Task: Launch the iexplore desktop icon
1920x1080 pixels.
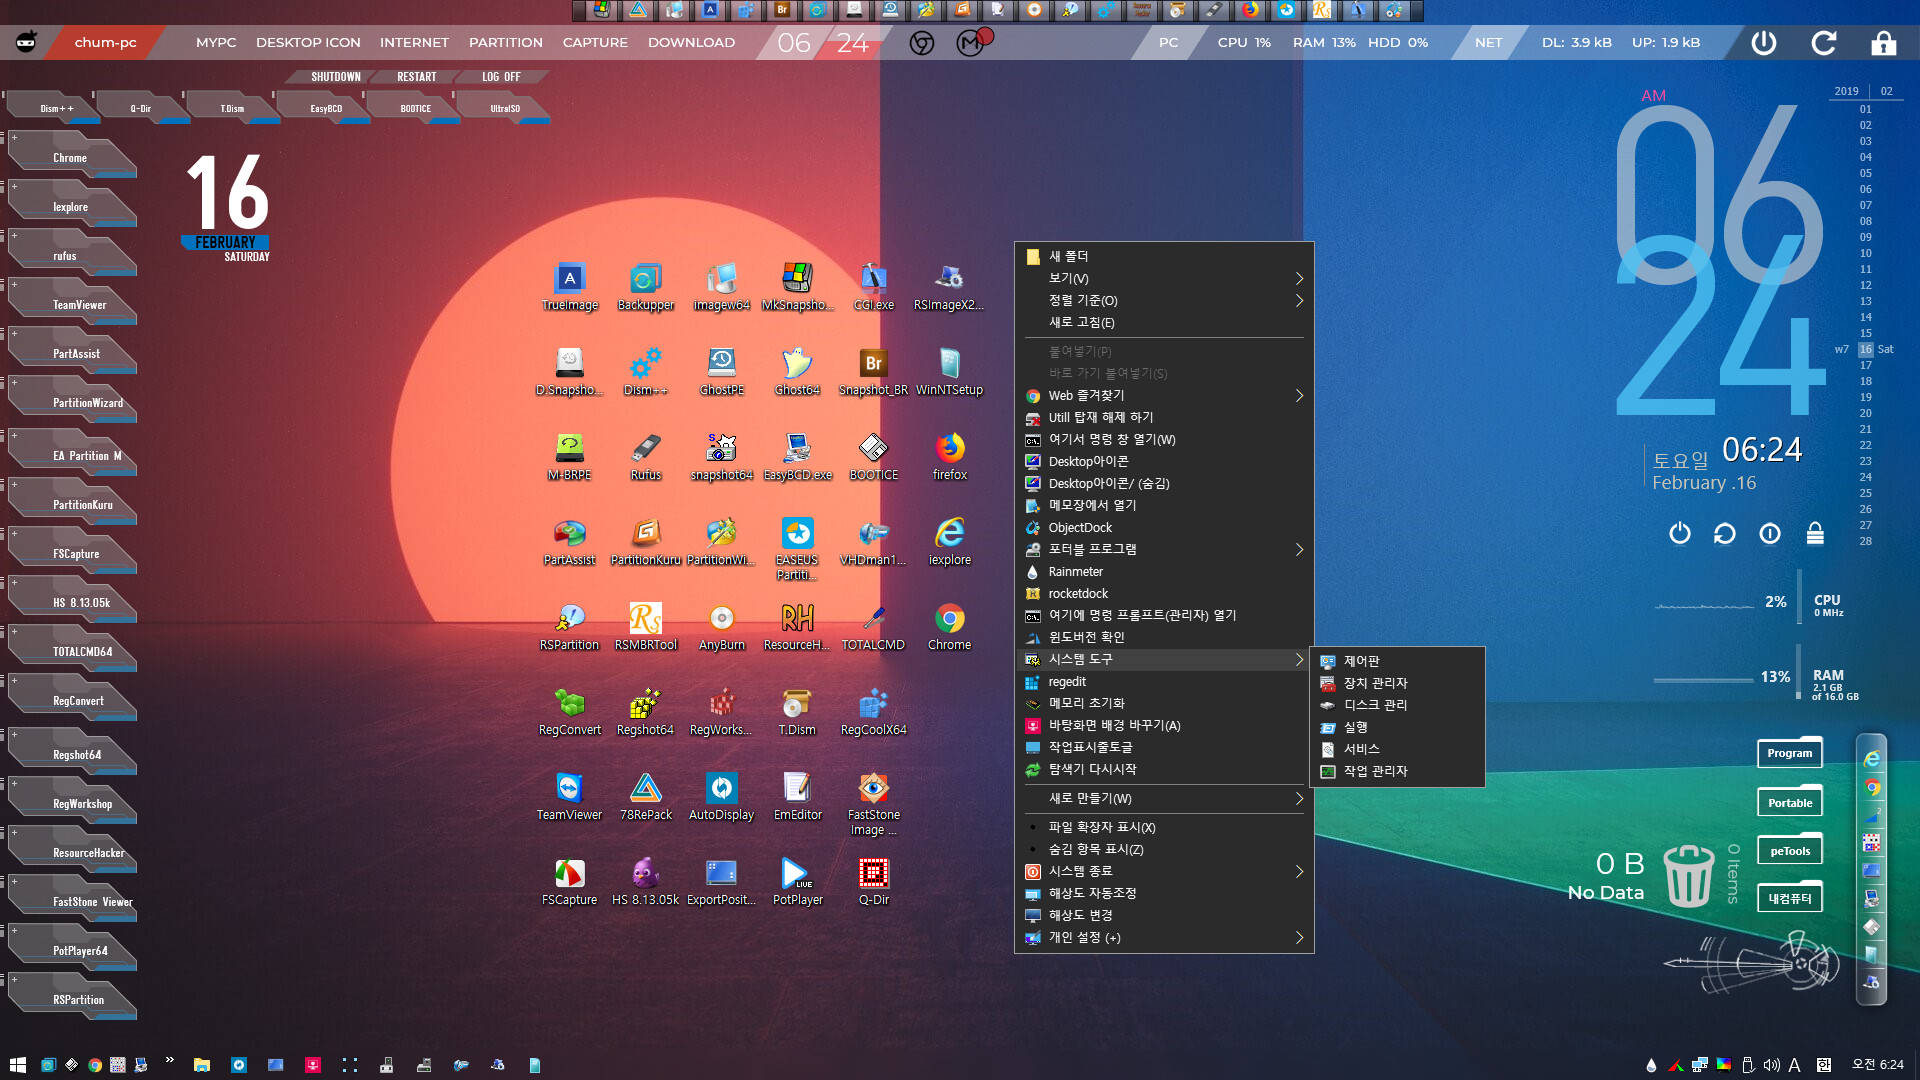Action: coord(949,542)
